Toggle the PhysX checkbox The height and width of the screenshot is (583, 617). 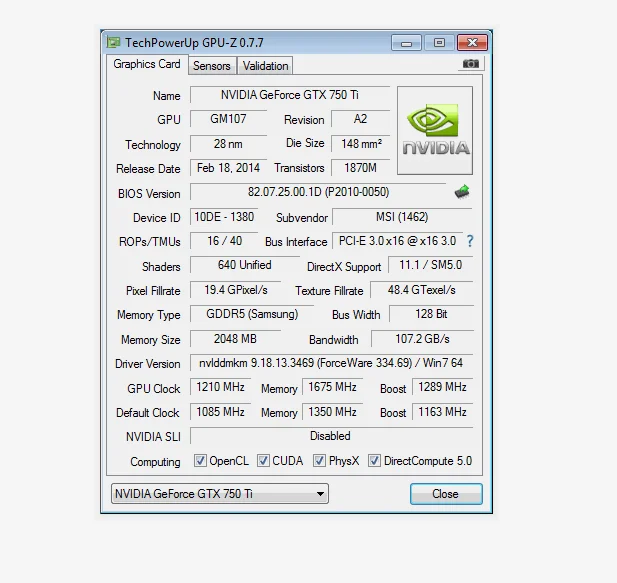pyautogui.click(x=319, y=461)
